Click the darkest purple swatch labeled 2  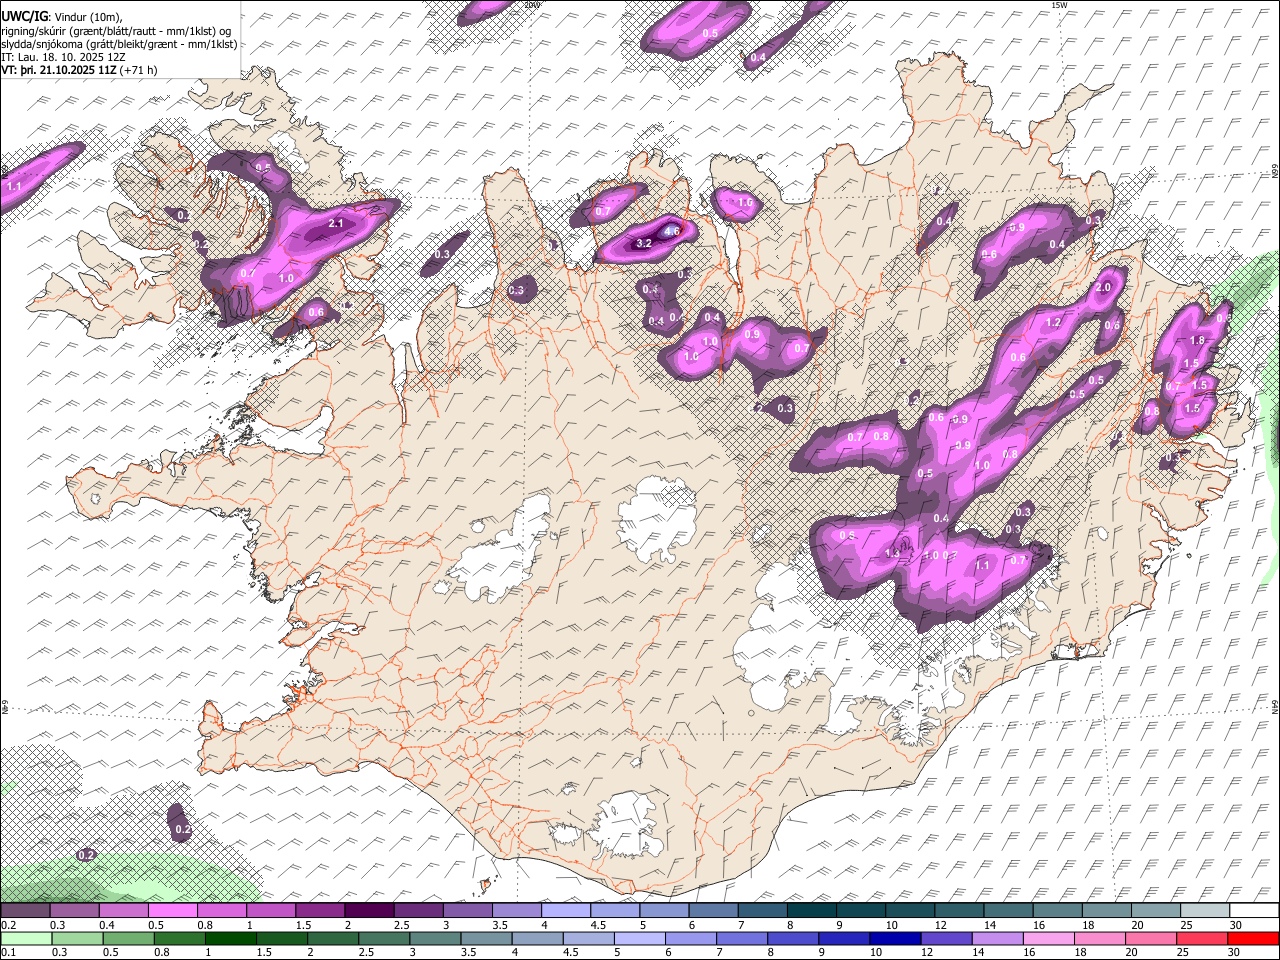click(369, 911)
